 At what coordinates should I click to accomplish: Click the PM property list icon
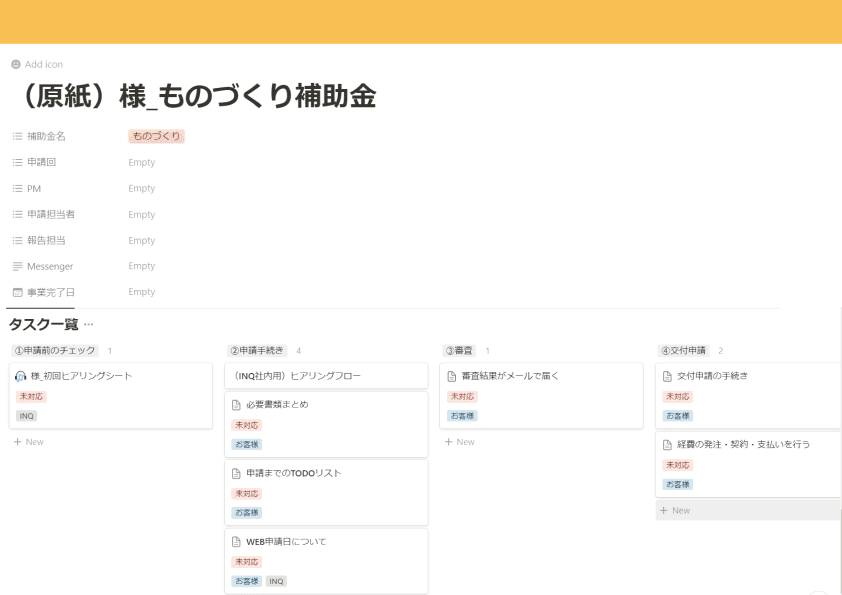click(17, 188)
